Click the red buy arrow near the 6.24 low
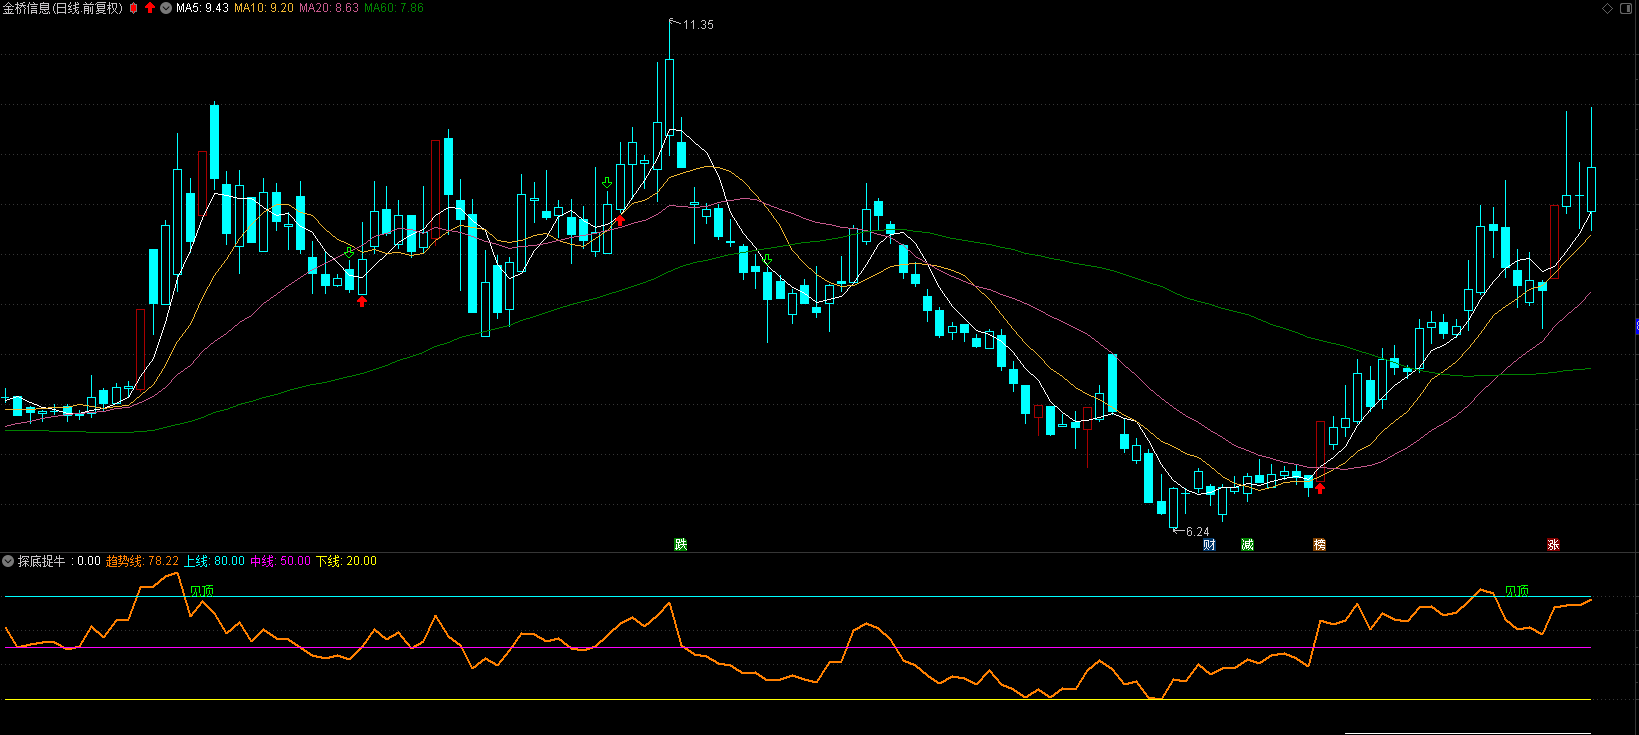1639x735 pixels. click(x=1320, y=488)
